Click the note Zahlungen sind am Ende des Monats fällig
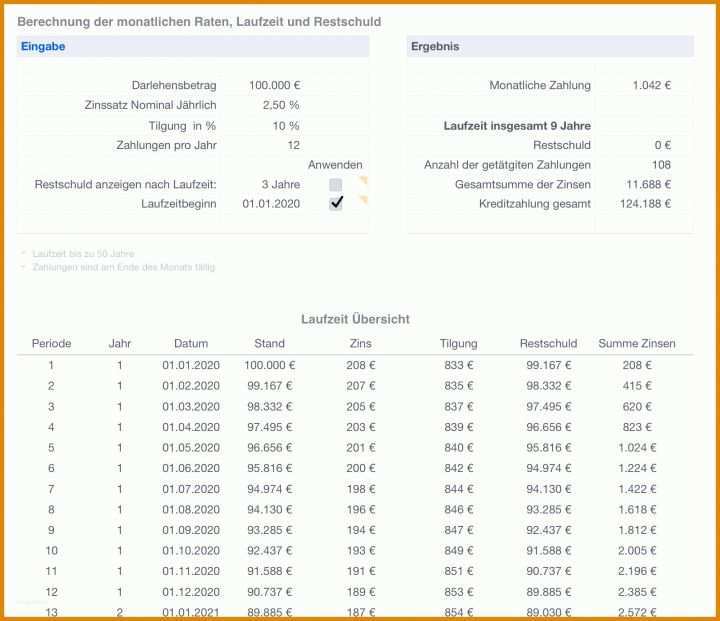The width and height of the screenshot is (720, 621). (x=123, y=267)
